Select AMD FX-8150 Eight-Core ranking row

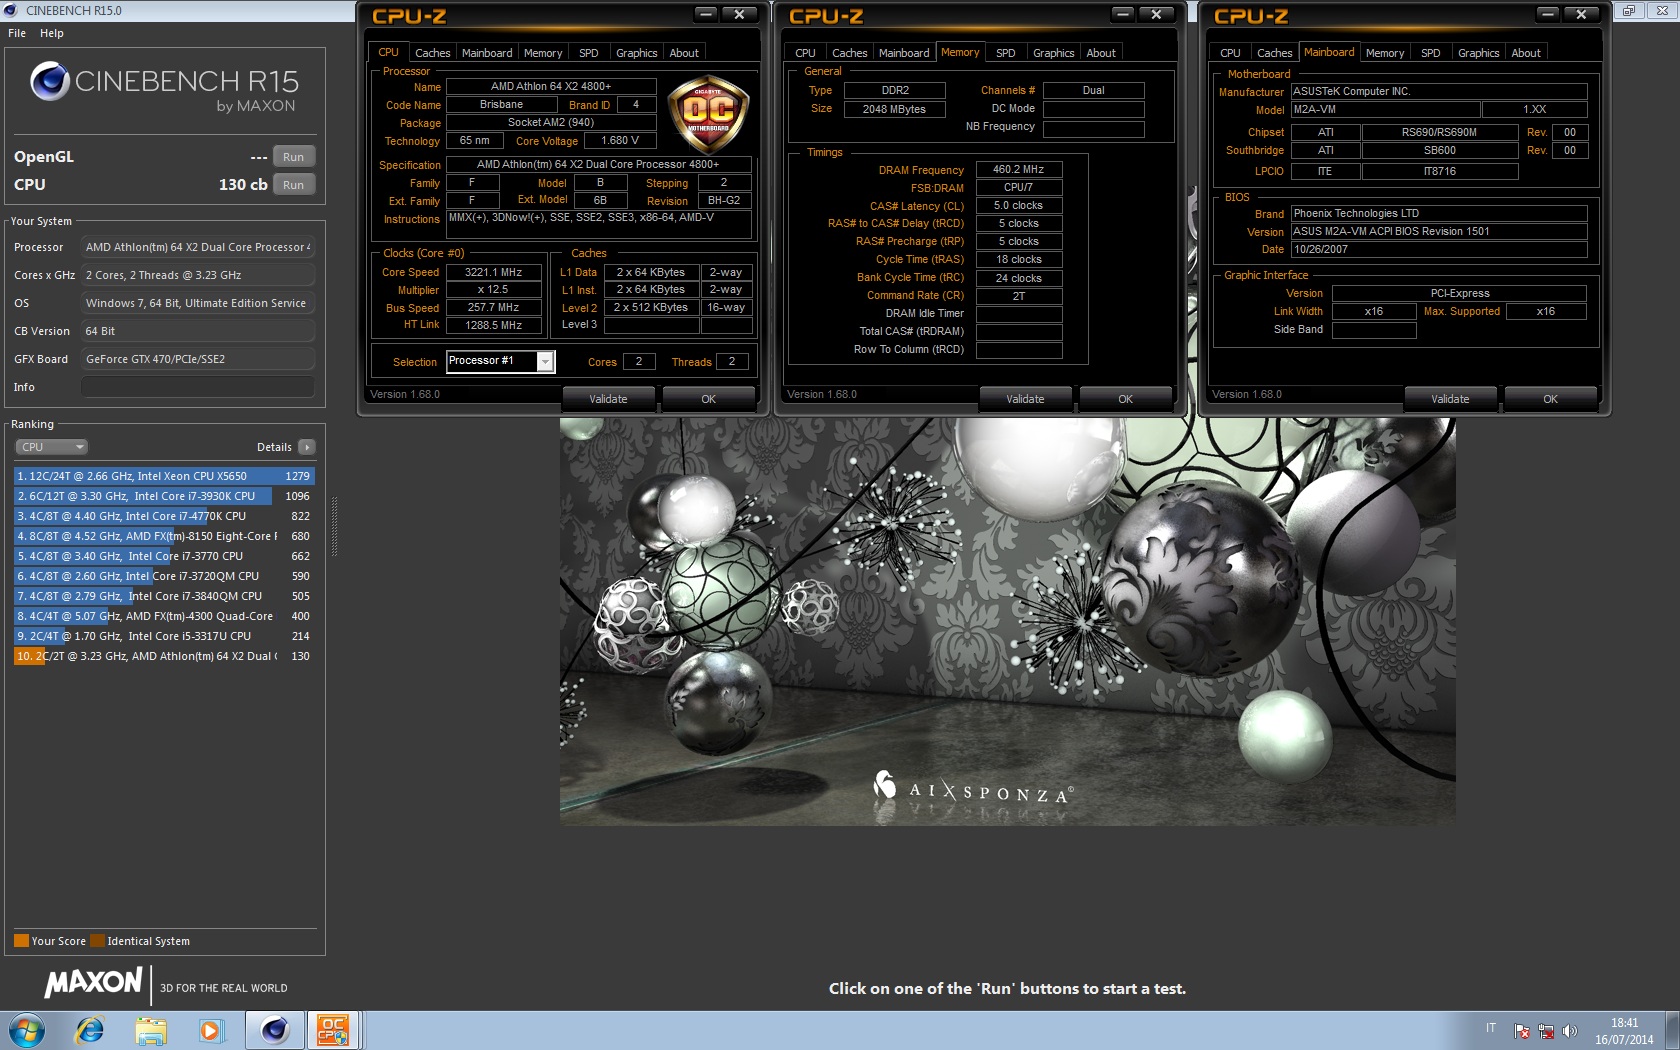165,536
